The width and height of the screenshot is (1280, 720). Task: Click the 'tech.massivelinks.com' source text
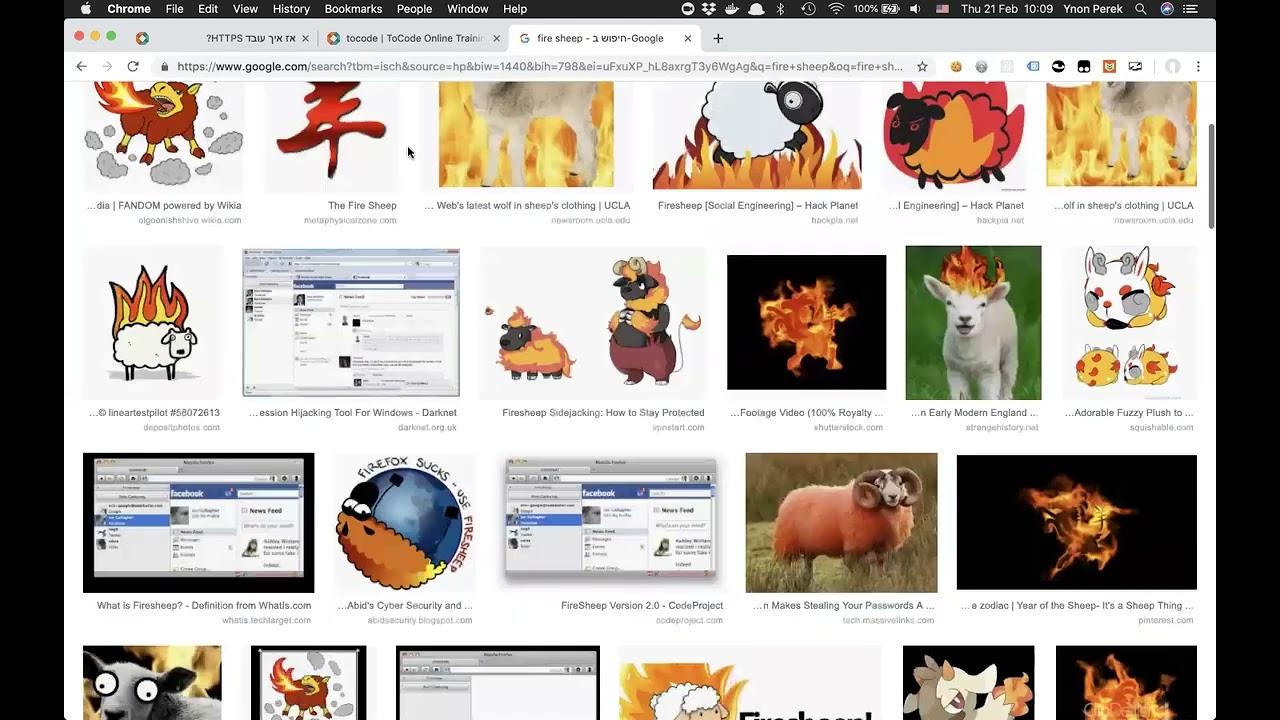click(x=888, y=620)
